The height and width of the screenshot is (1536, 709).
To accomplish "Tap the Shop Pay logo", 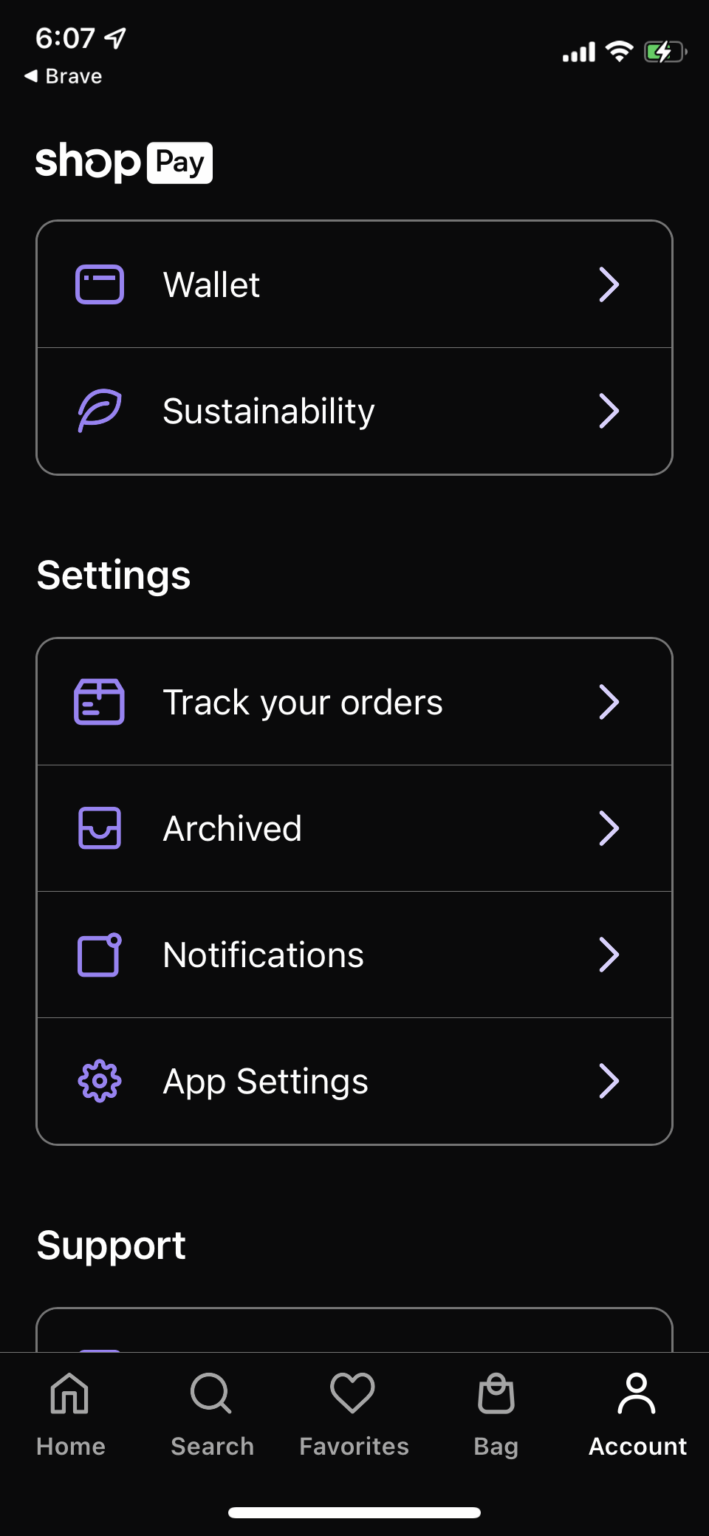I will (124, 163).
